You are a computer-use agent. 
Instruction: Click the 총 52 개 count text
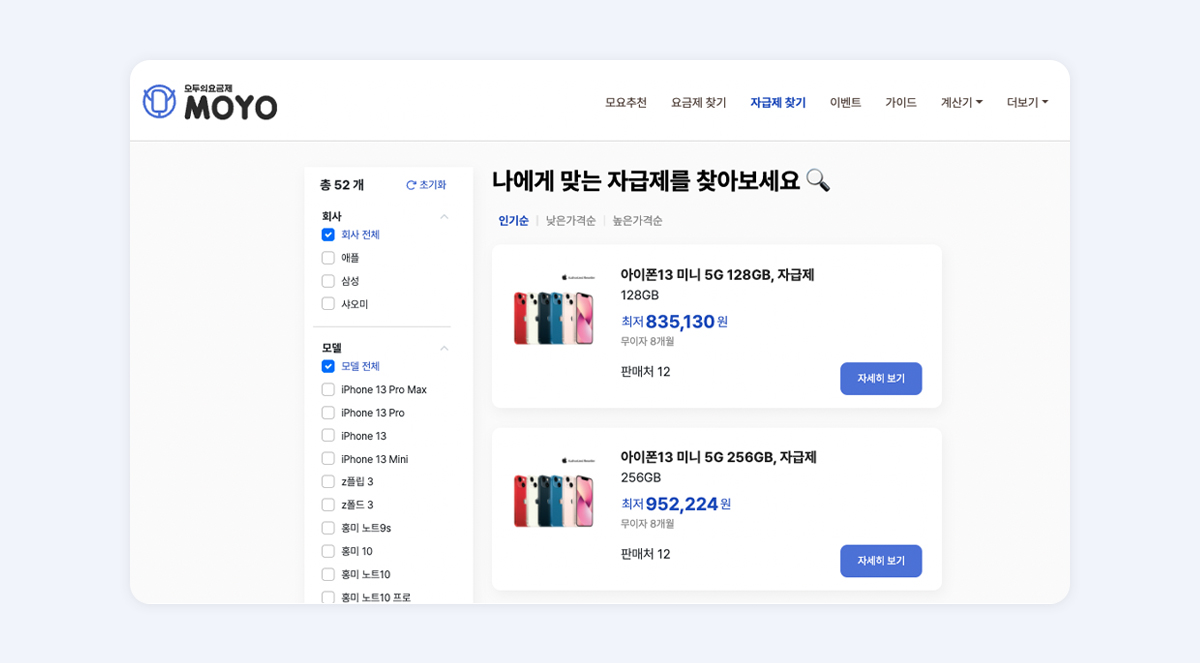[x=342, y=185]
